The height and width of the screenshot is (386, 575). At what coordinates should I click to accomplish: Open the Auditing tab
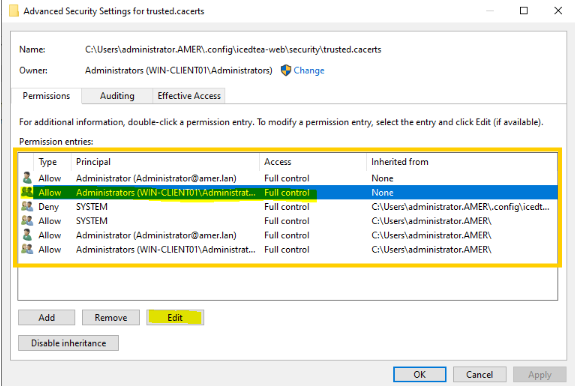[x=117, y=96]
